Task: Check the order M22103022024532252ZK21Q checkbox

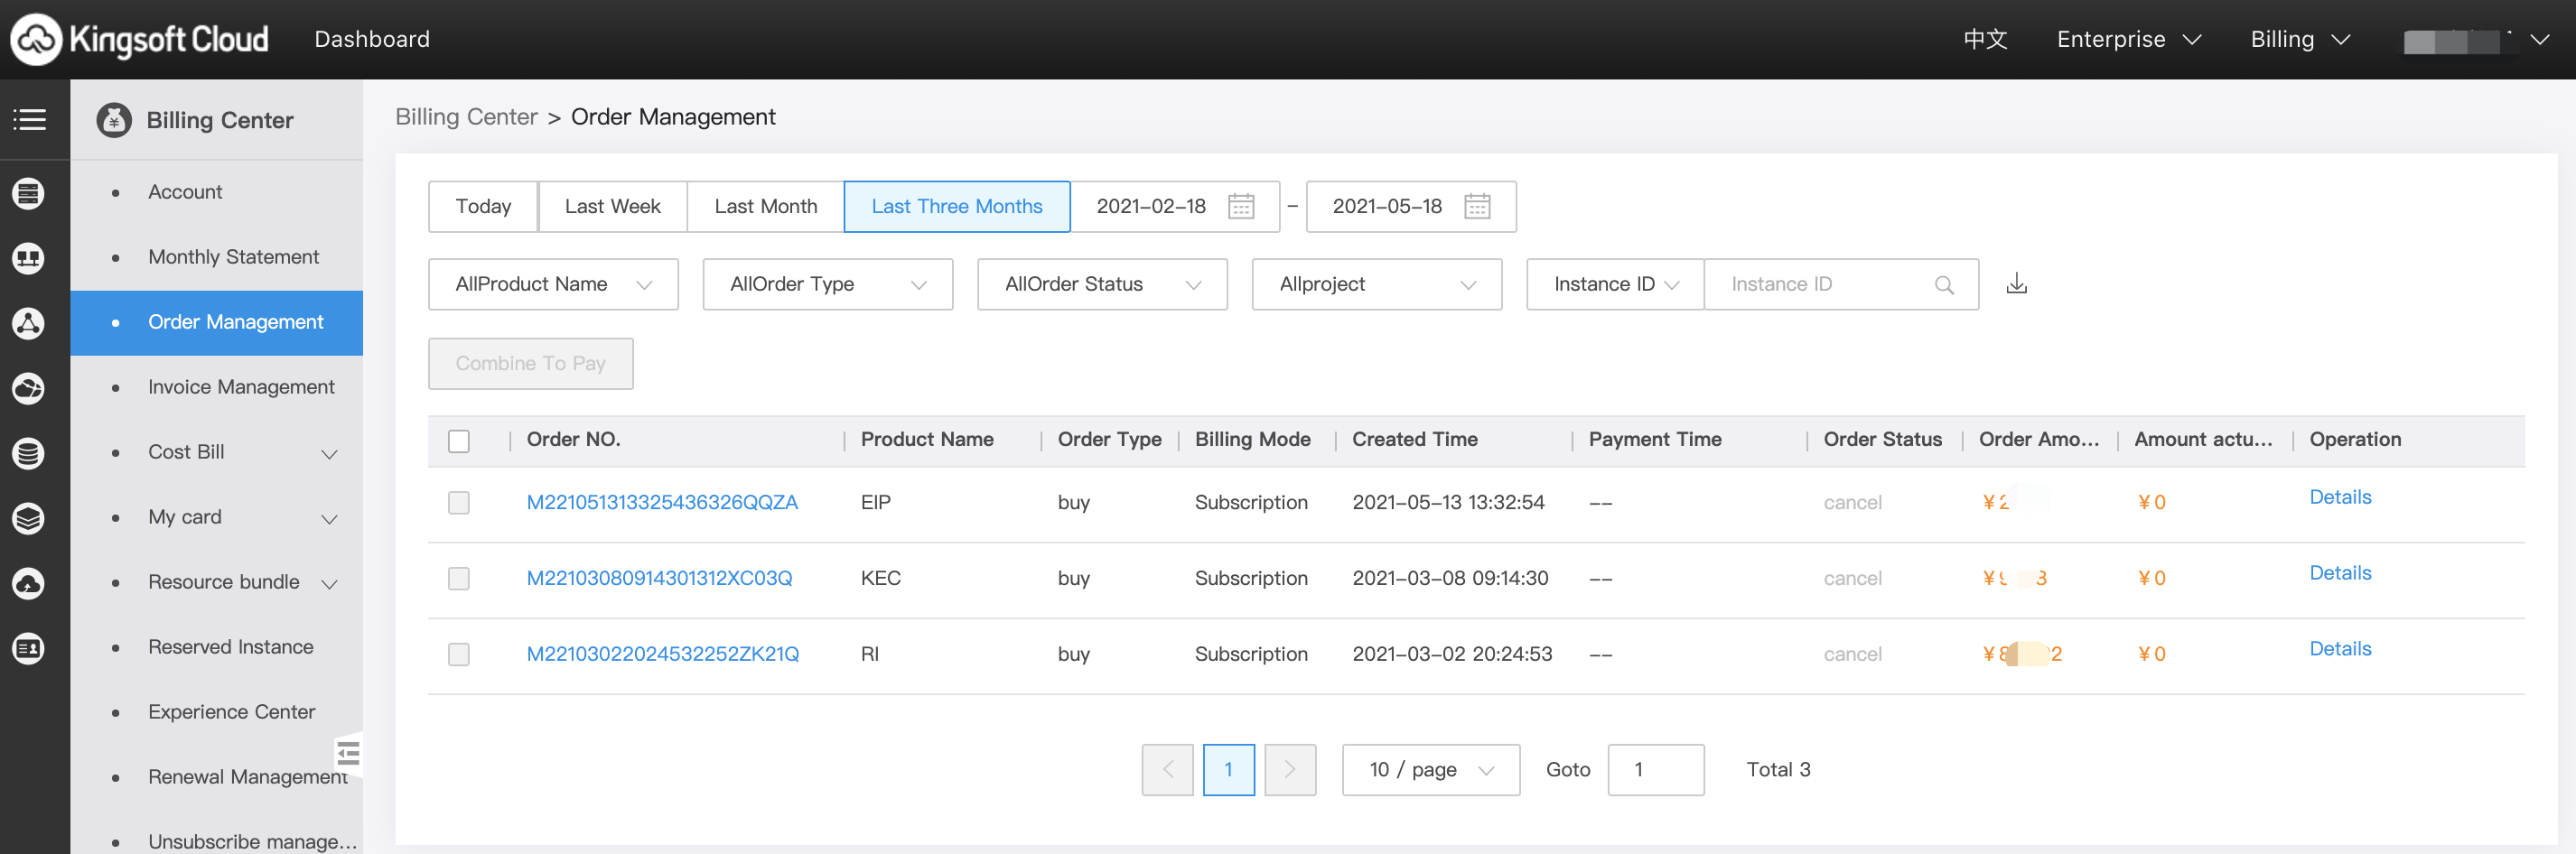Action: pyautogui.click(x=459, y=654)
